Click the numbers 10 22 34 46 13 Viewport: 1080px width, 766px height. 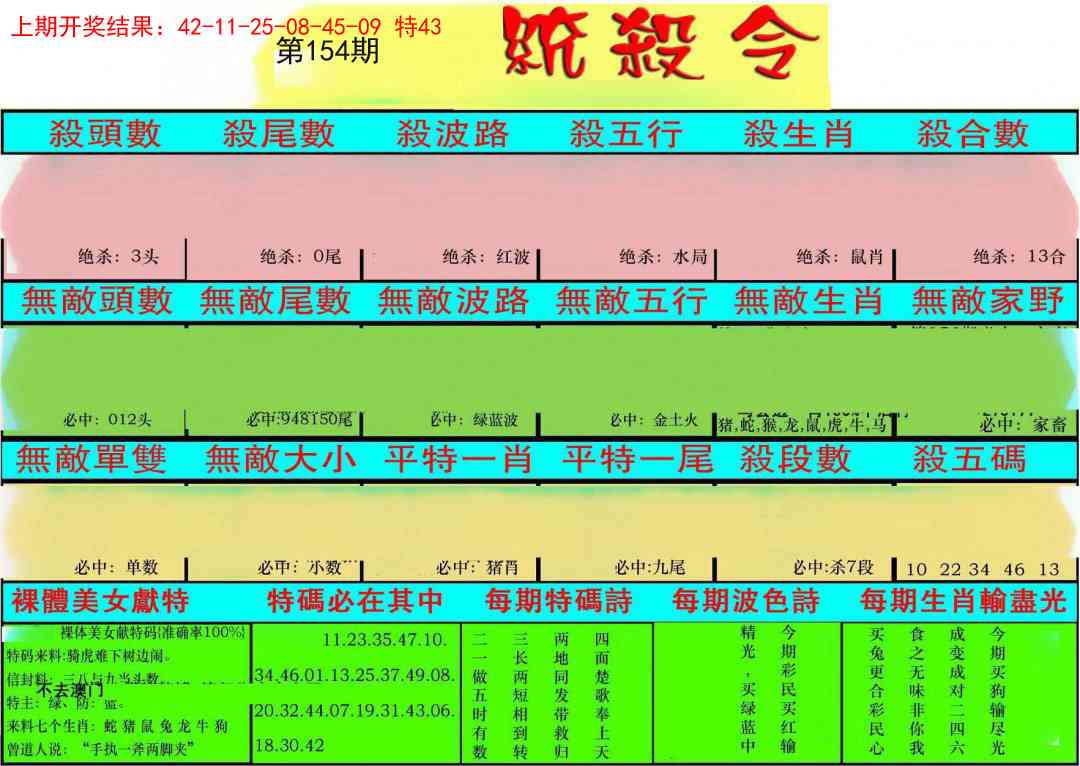point(982,569)
